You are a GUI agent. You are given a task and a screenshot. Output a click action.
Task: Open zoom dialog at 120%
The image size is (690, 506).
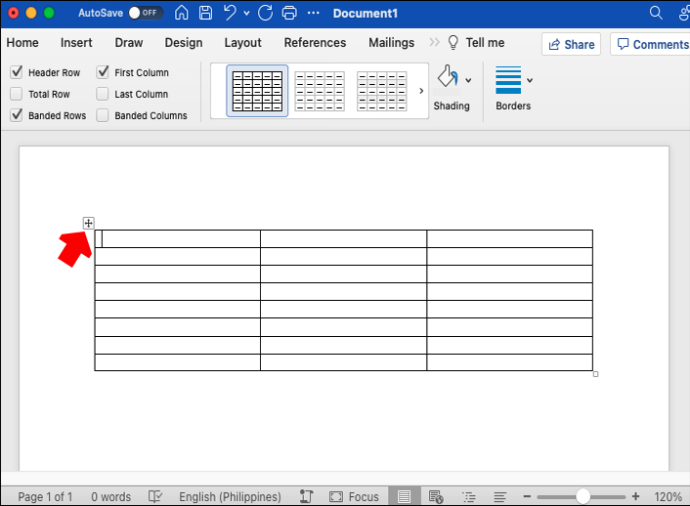click(668, 497)
